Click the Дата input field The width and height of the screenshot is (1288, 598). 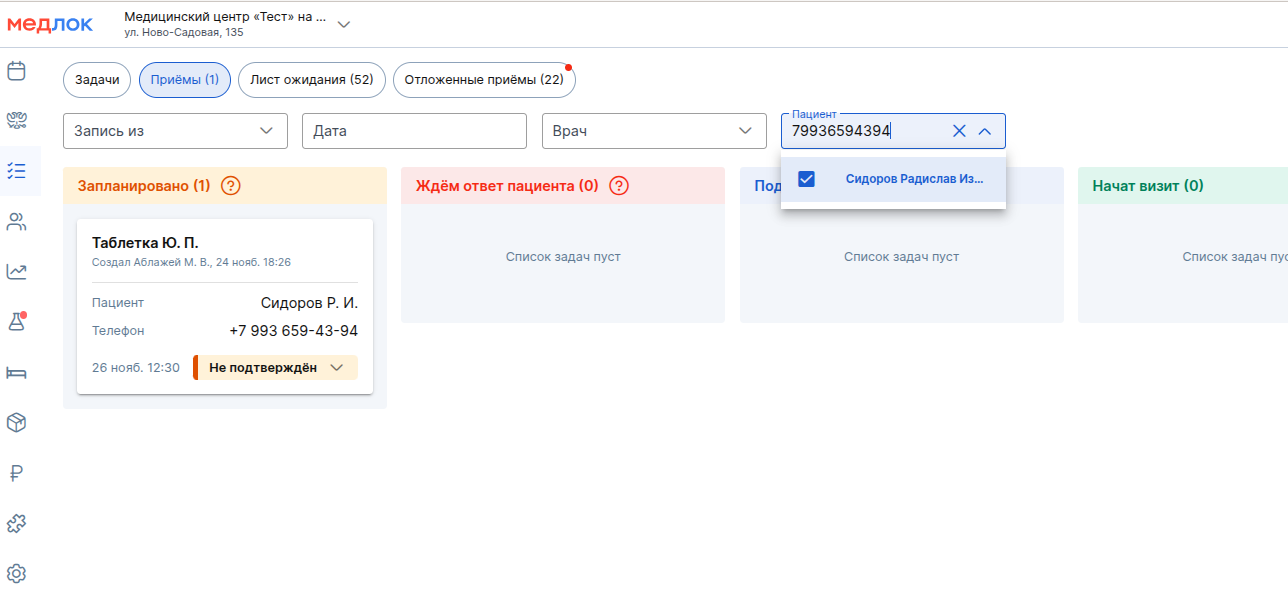(414, 131)
